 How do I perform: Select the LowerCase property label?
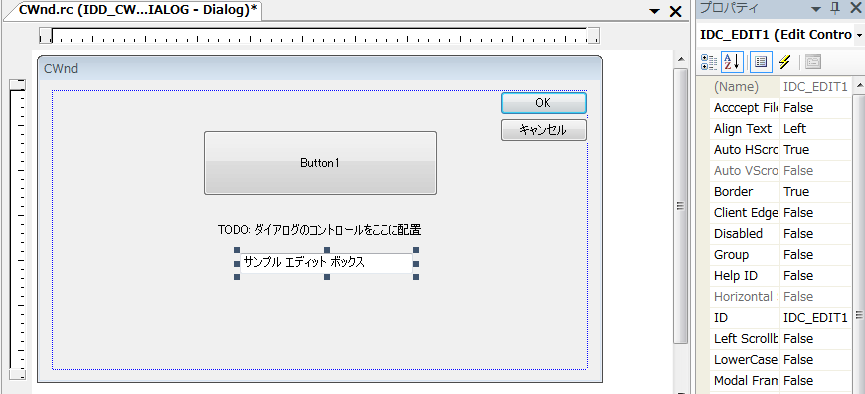point(745,359)
